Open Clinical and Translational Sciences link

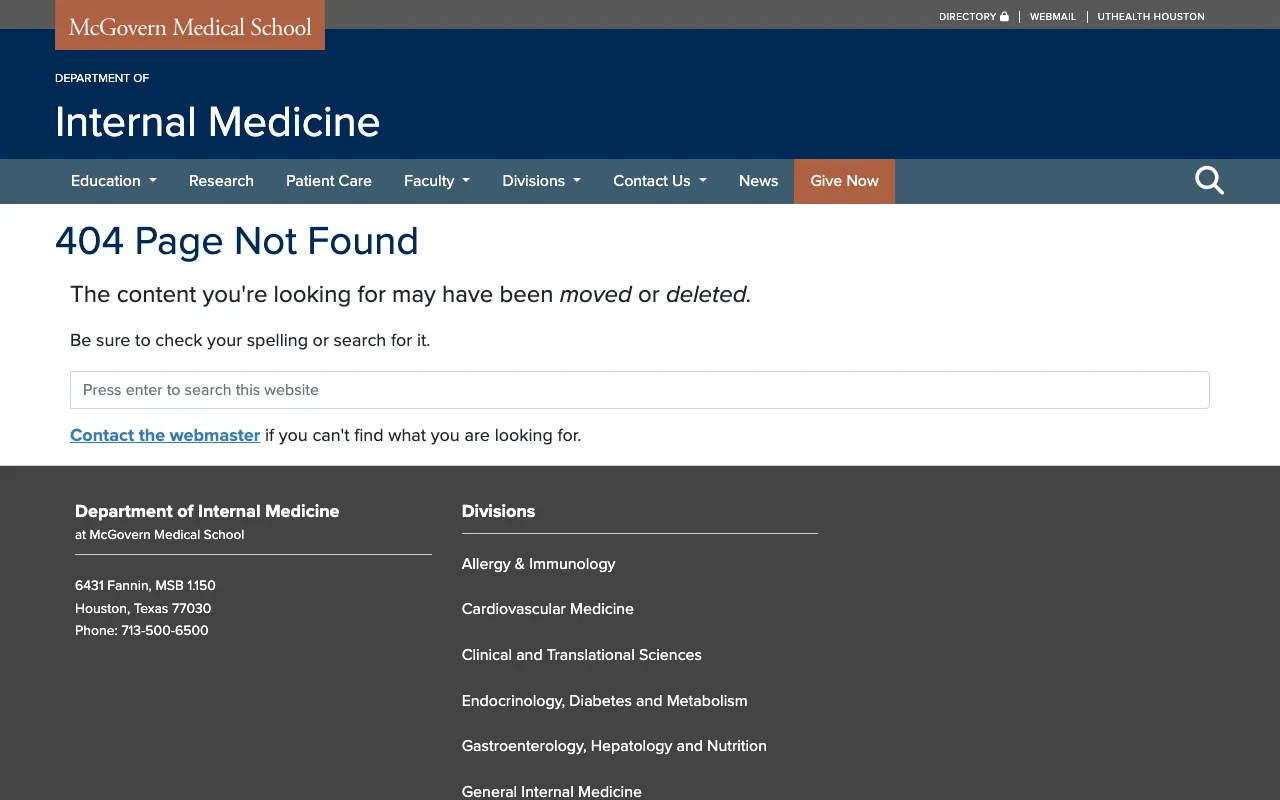click(x=581, y=655)
